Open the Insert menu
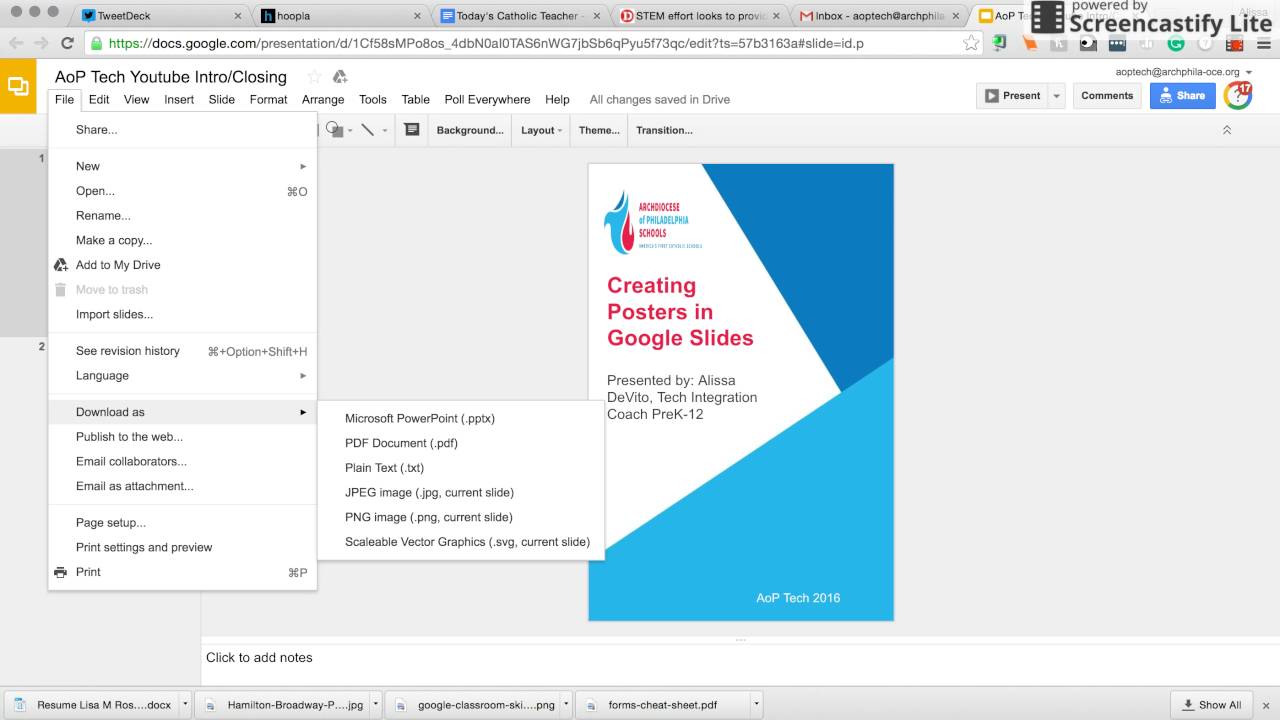1280x720 pixels. click(x=179, y=99)
